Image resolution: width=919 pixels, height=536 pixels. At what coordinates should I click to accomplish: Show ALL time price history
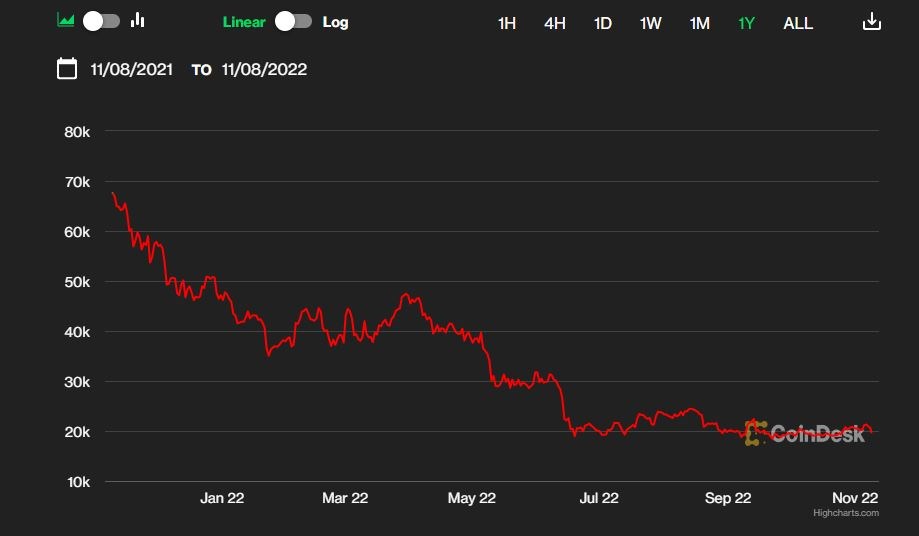[x=798, y=23]
